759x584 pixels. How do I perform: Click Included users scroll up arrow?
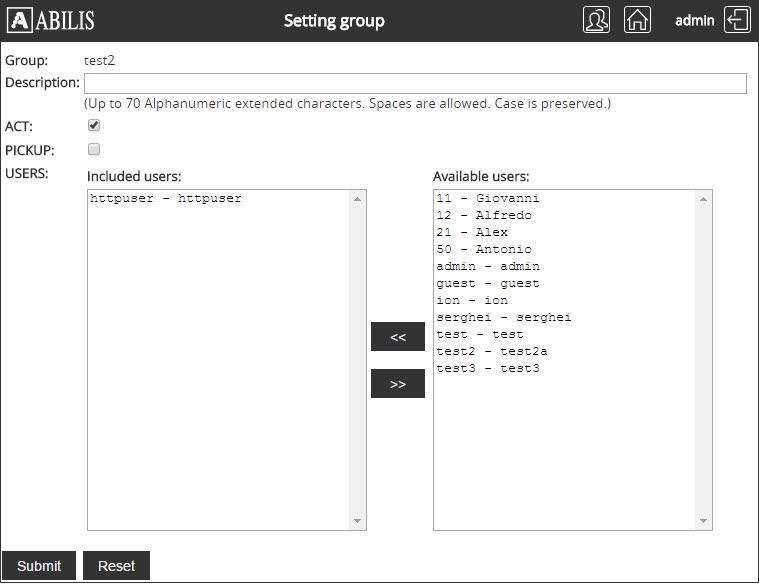pyautogui.click(x=357, y=199)
